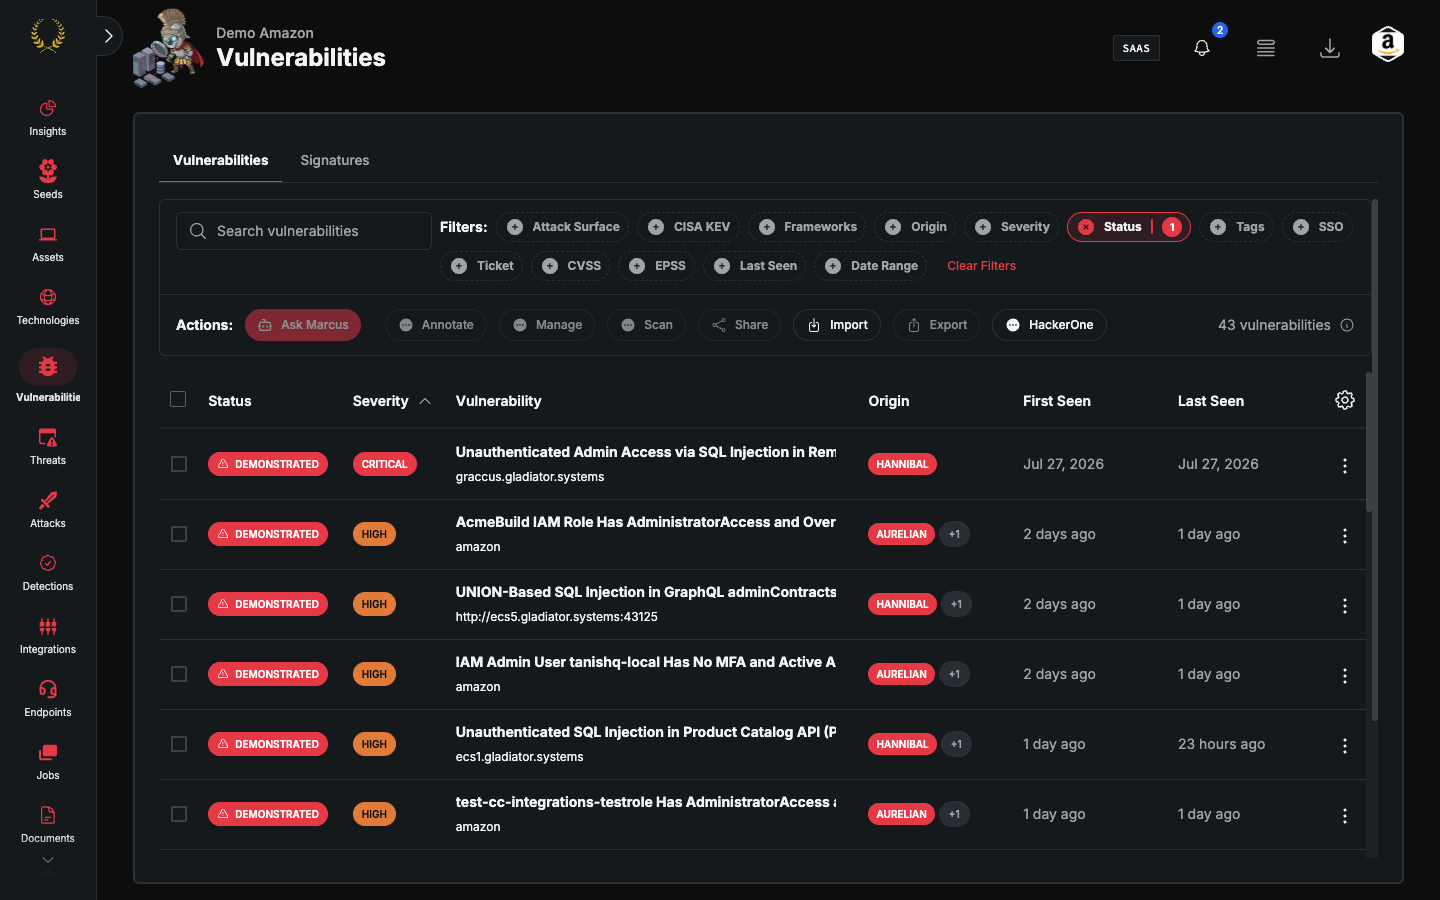
Task: Expand the sidebar with the arrow button
Action: point(108,36)
